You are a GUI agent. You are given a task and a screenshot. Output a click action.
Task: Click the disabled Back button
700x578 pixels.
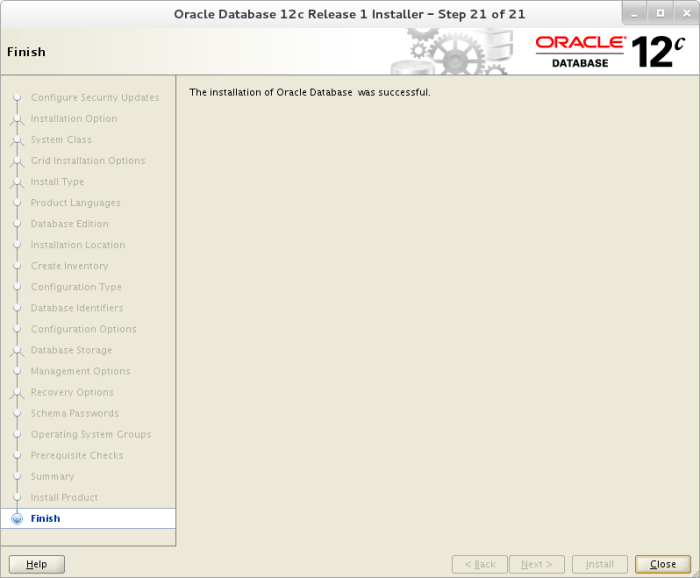(479, 564)
